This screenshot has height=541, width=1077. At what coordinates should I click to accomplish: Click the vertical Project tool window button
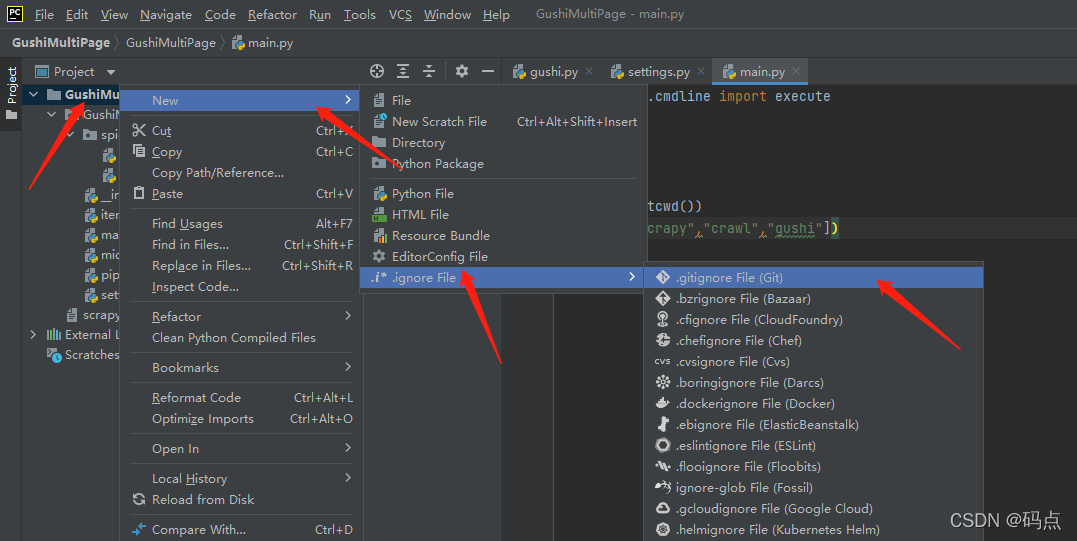11,93
